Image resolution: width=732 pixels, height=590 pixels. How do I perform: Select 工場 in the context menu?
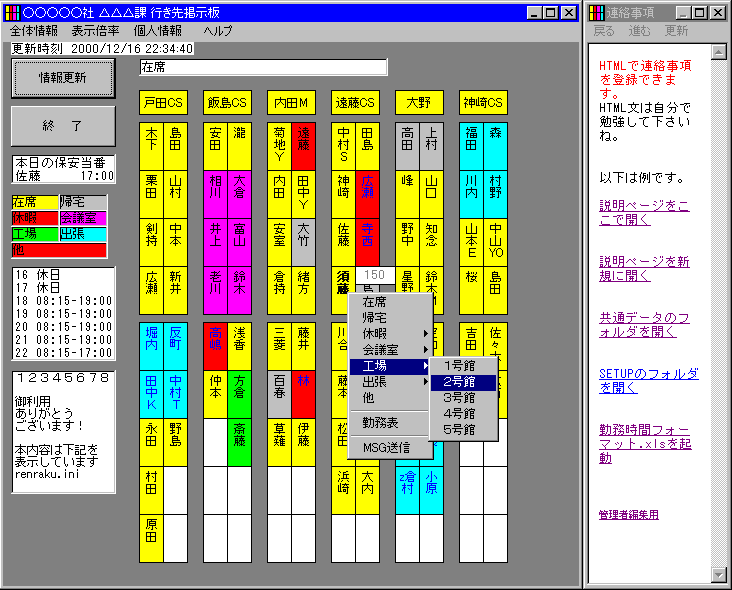(389, 366)
